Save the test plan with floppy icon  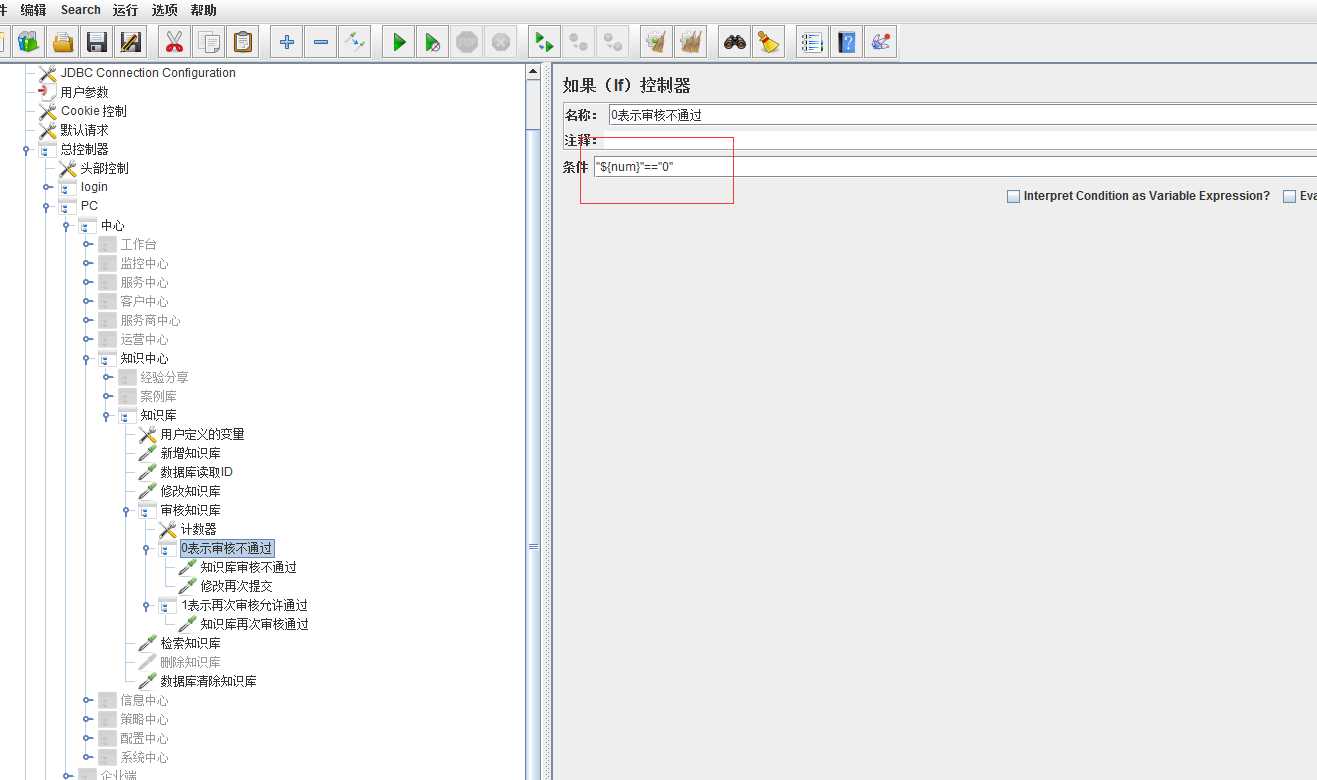click(97, 42)
